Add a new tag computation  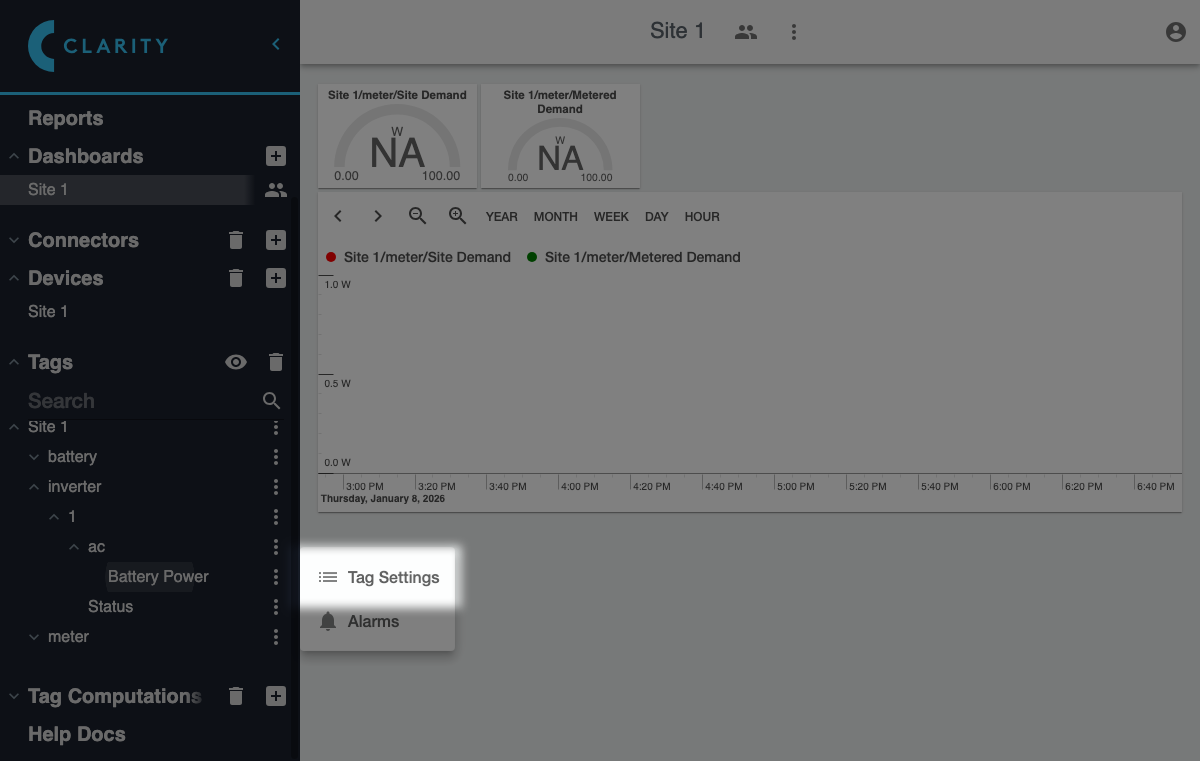[x=276, y=696]
